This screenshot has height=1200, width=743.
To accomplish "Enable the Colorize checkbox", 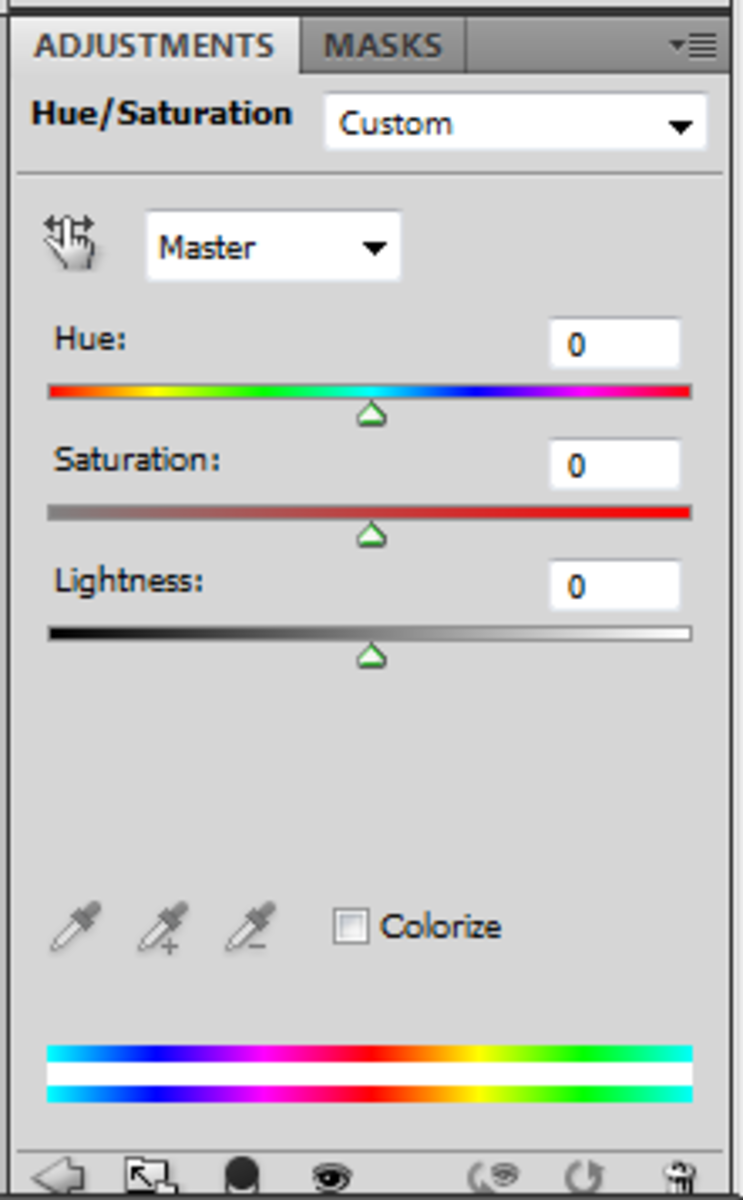I will point(352,927).
